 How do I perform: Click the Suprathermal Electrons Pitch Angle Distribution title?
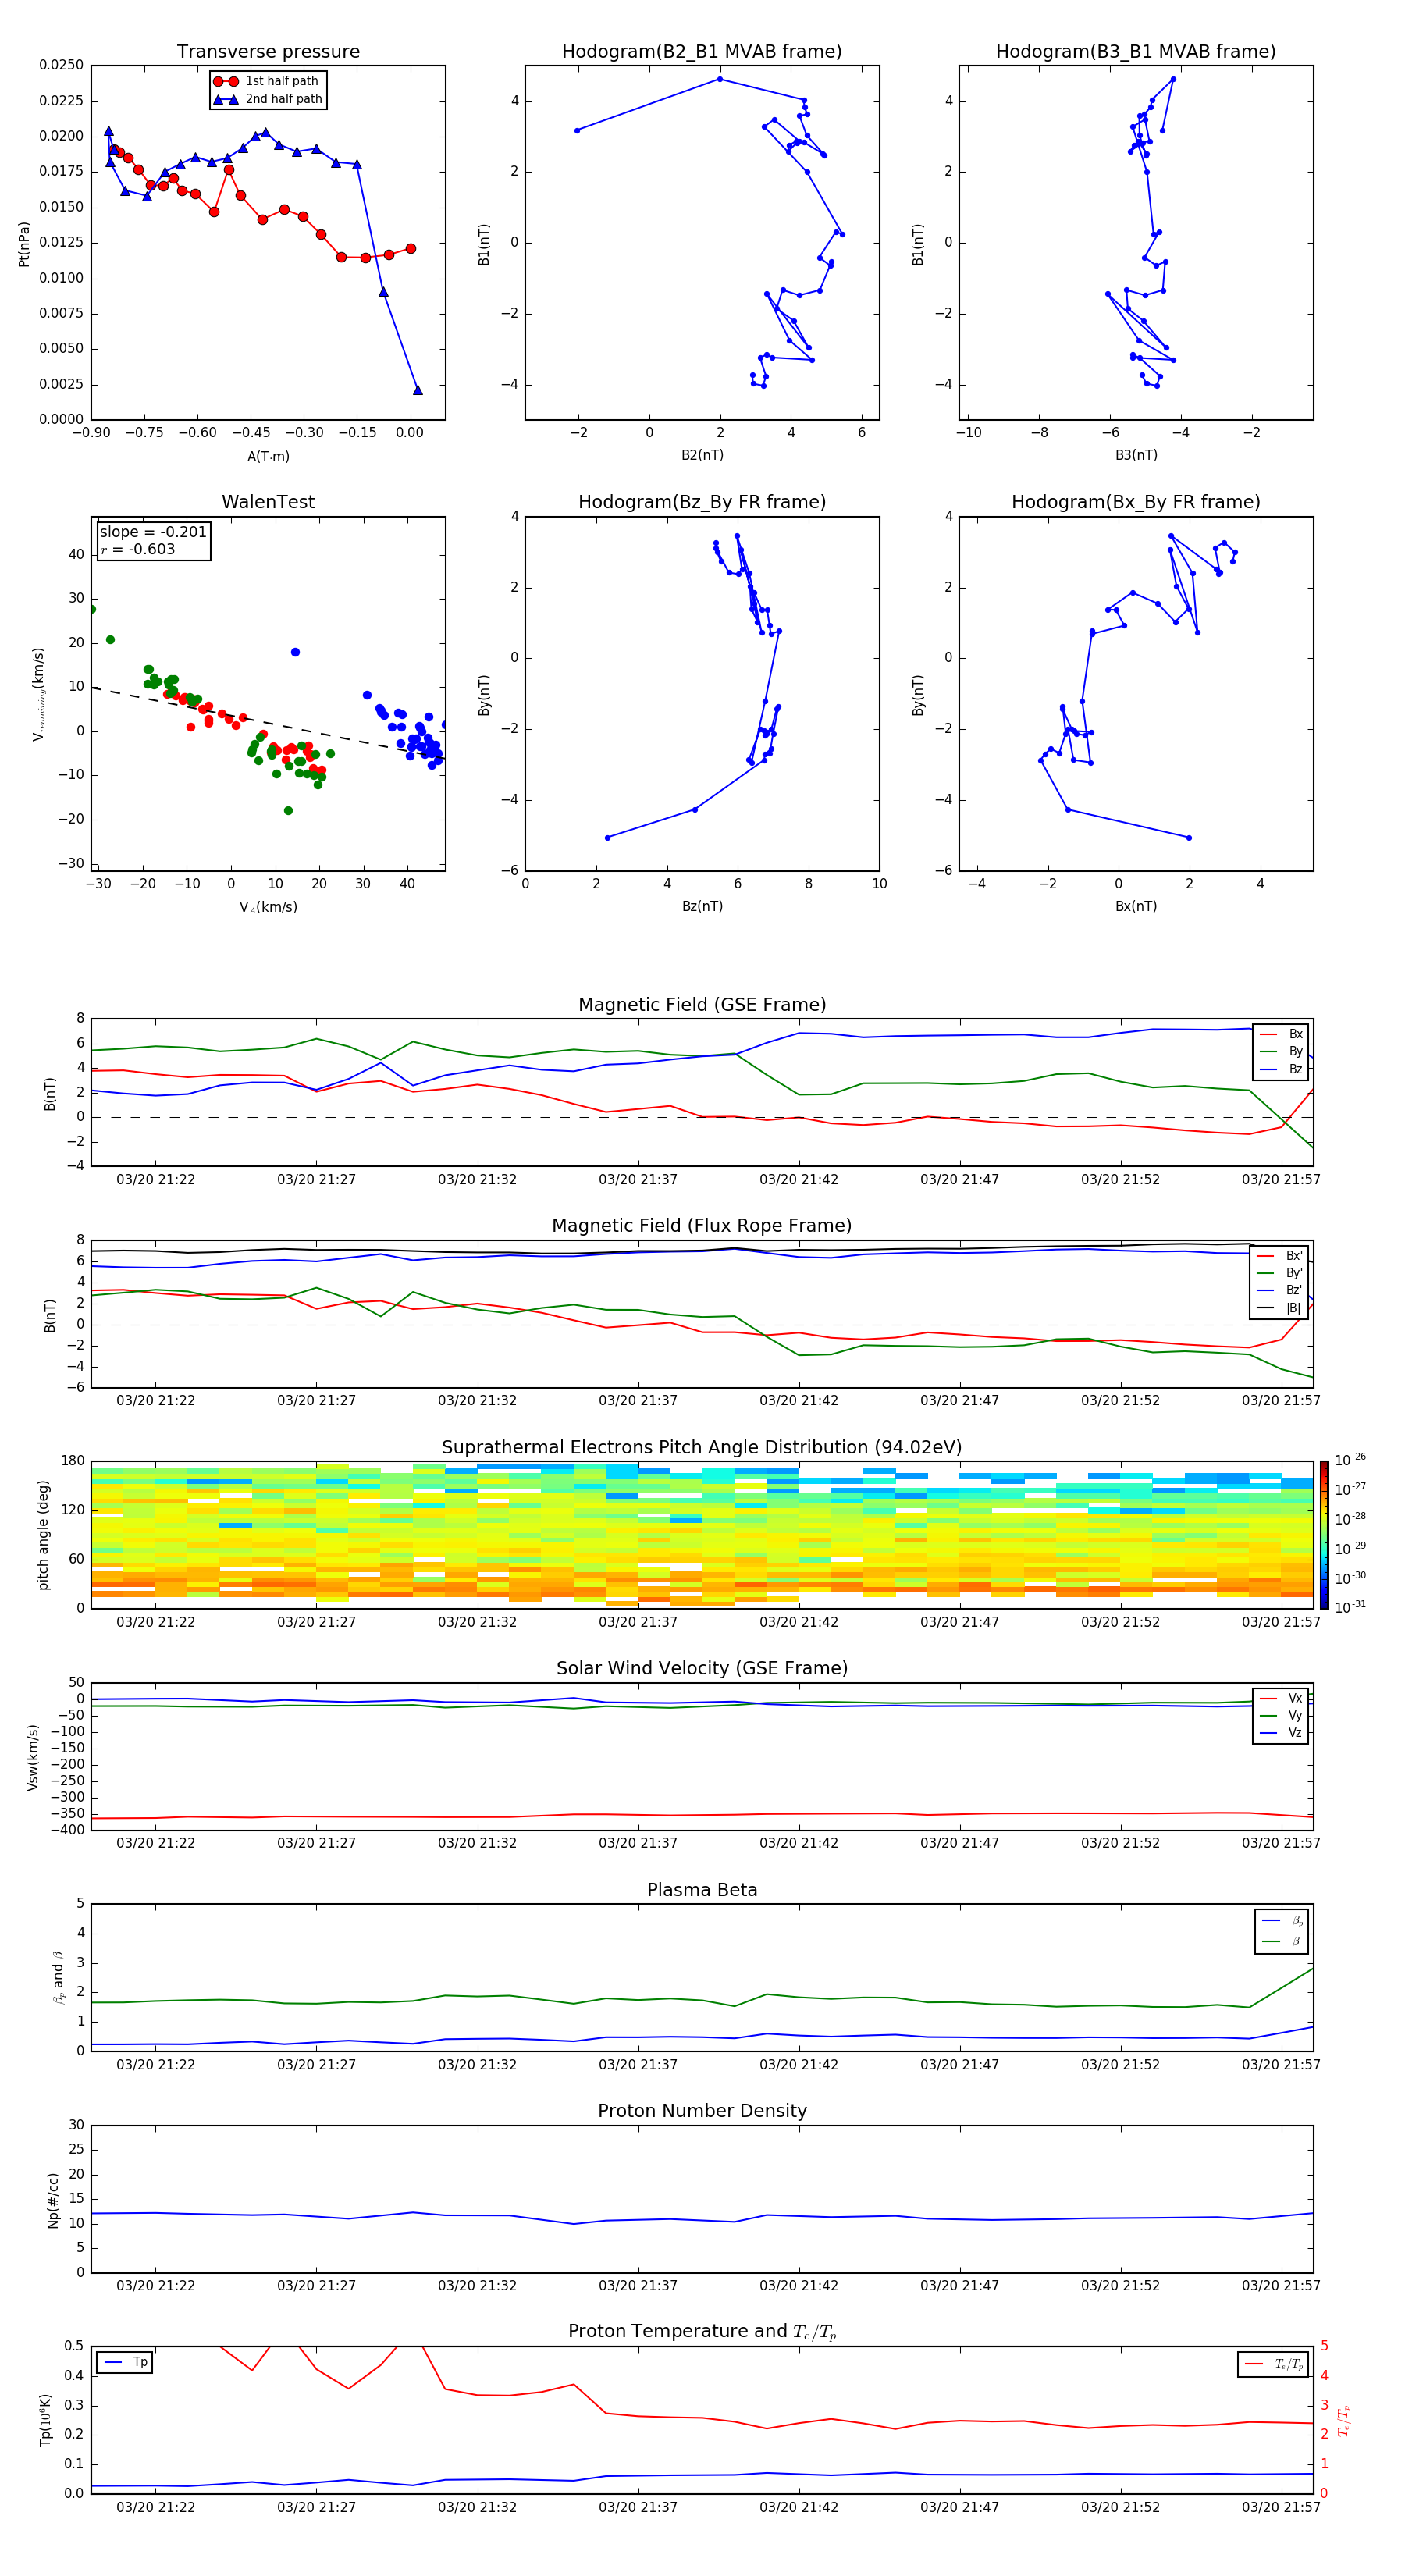point(702,1448)
